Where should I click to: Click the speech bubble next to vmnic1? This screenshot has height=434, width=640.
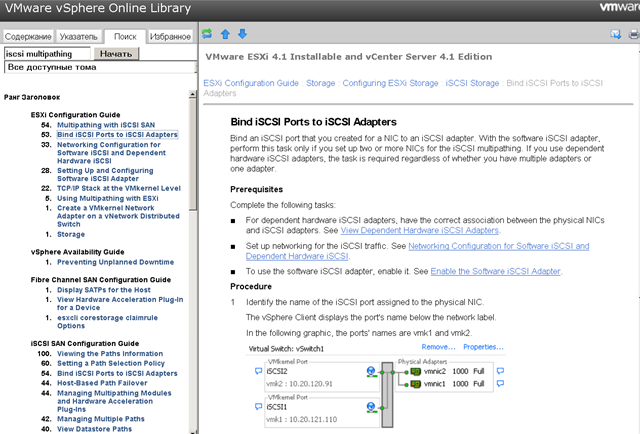(x=500, y=383)
